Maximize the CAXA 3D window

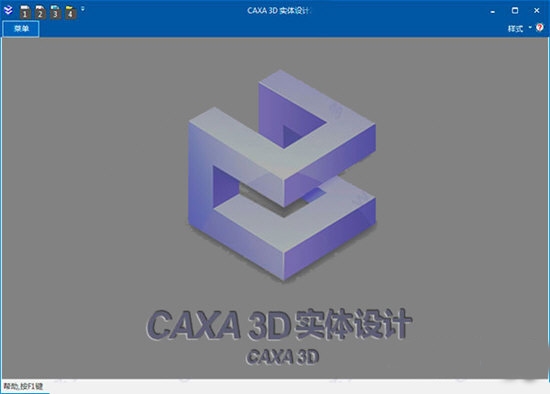tap(515, 11)
